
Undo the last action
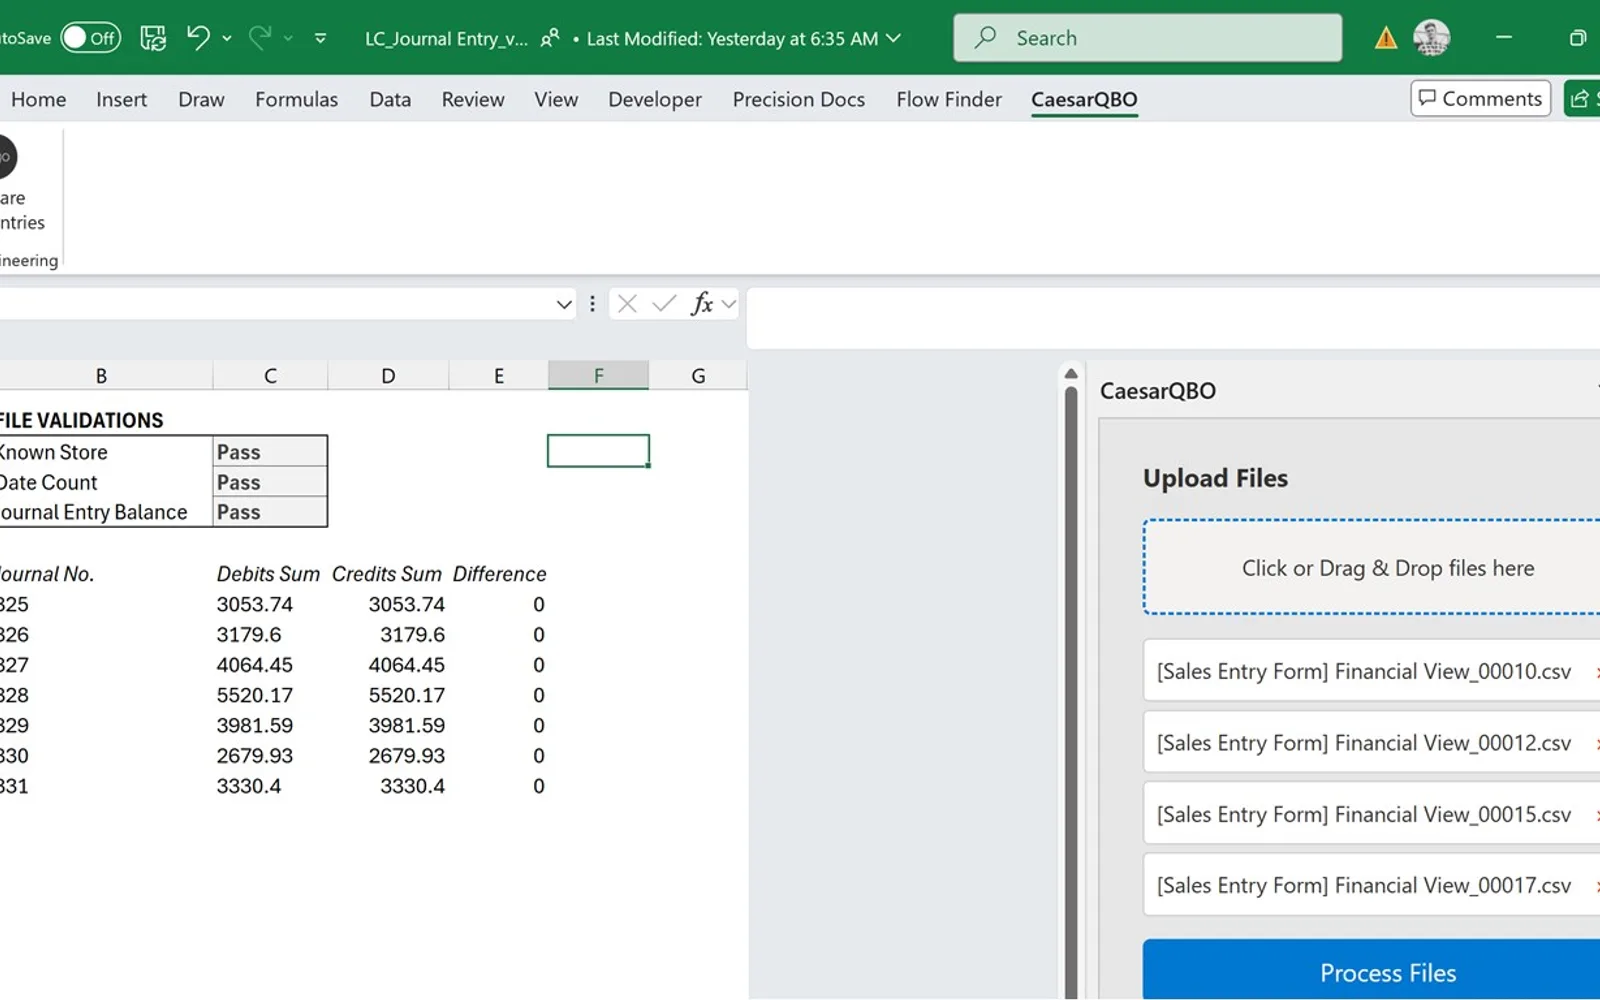(x=198, y=38)
